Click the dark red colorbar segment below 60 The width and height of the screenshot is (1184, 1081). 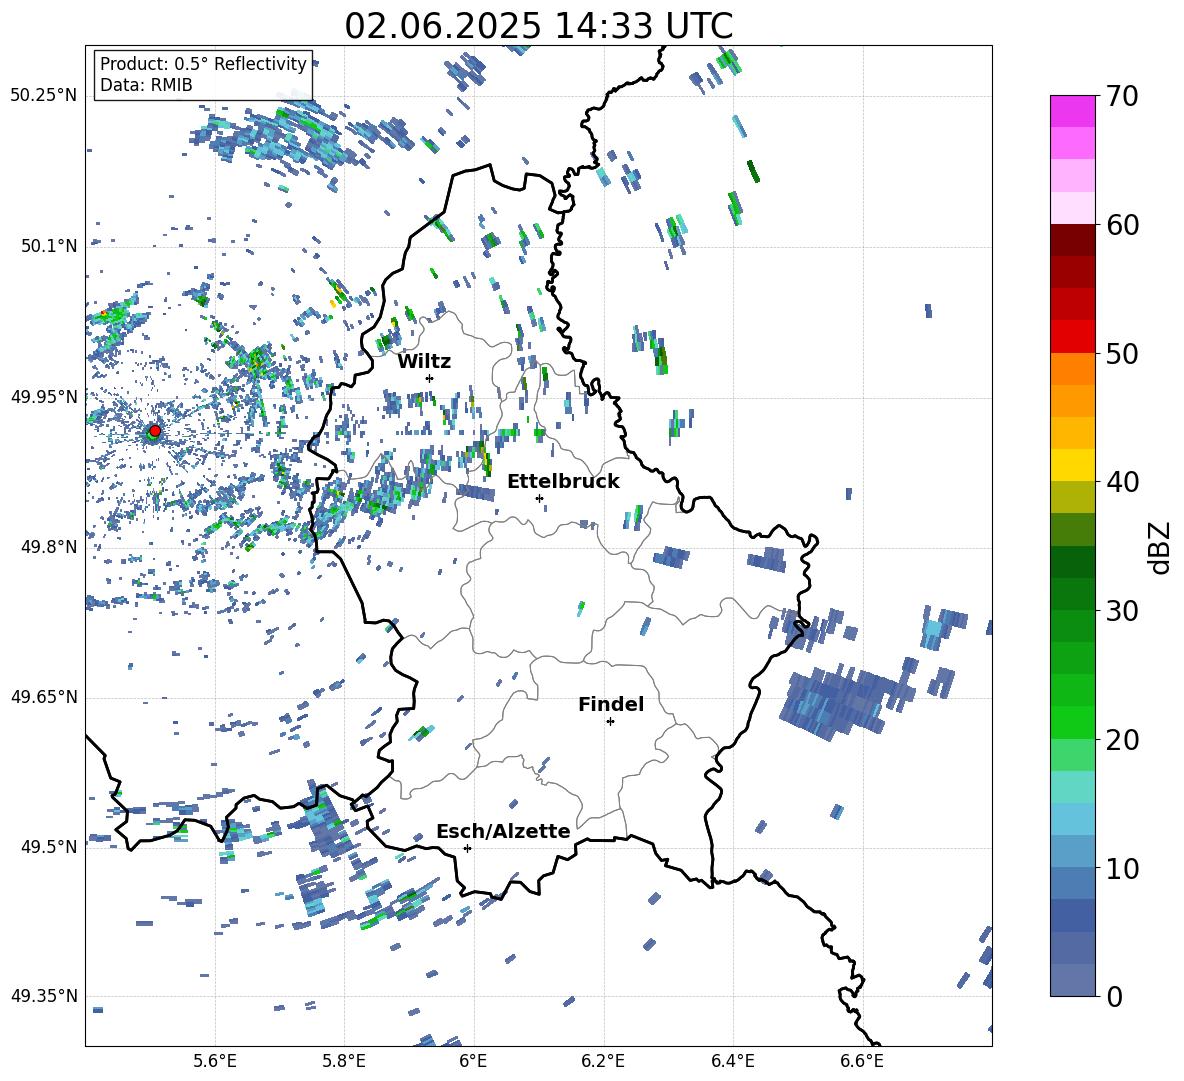pos(1072,240)
